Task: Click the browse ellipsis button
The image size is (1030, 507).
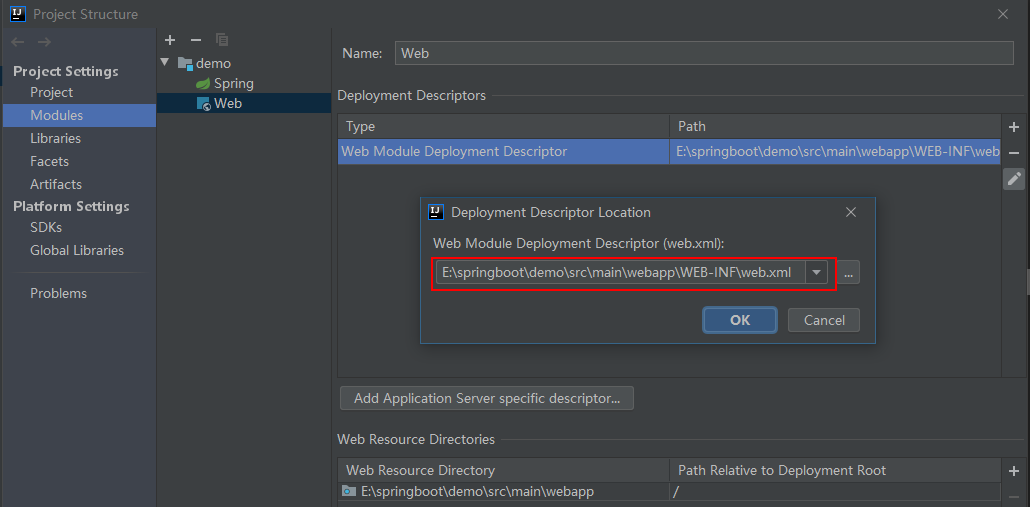Action: click(849, 272)
